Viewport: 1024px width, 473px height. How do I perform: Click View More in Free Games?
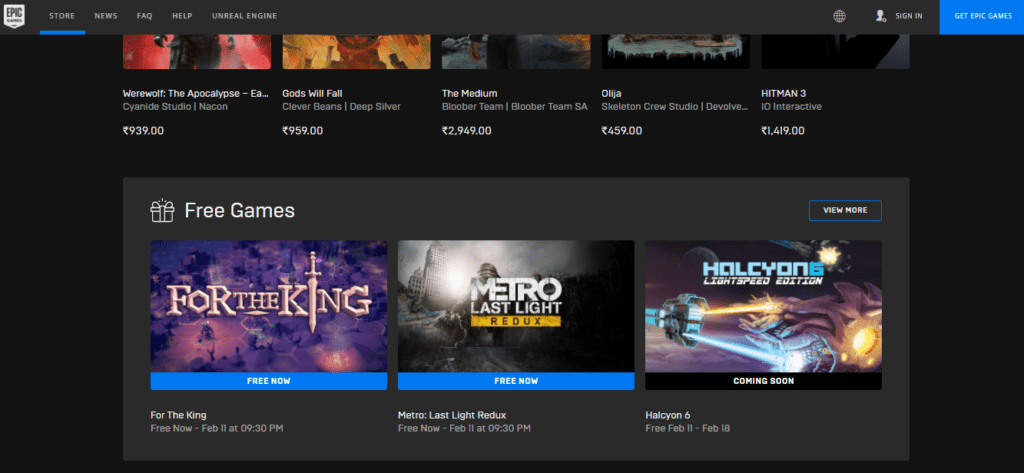[845, 210]
